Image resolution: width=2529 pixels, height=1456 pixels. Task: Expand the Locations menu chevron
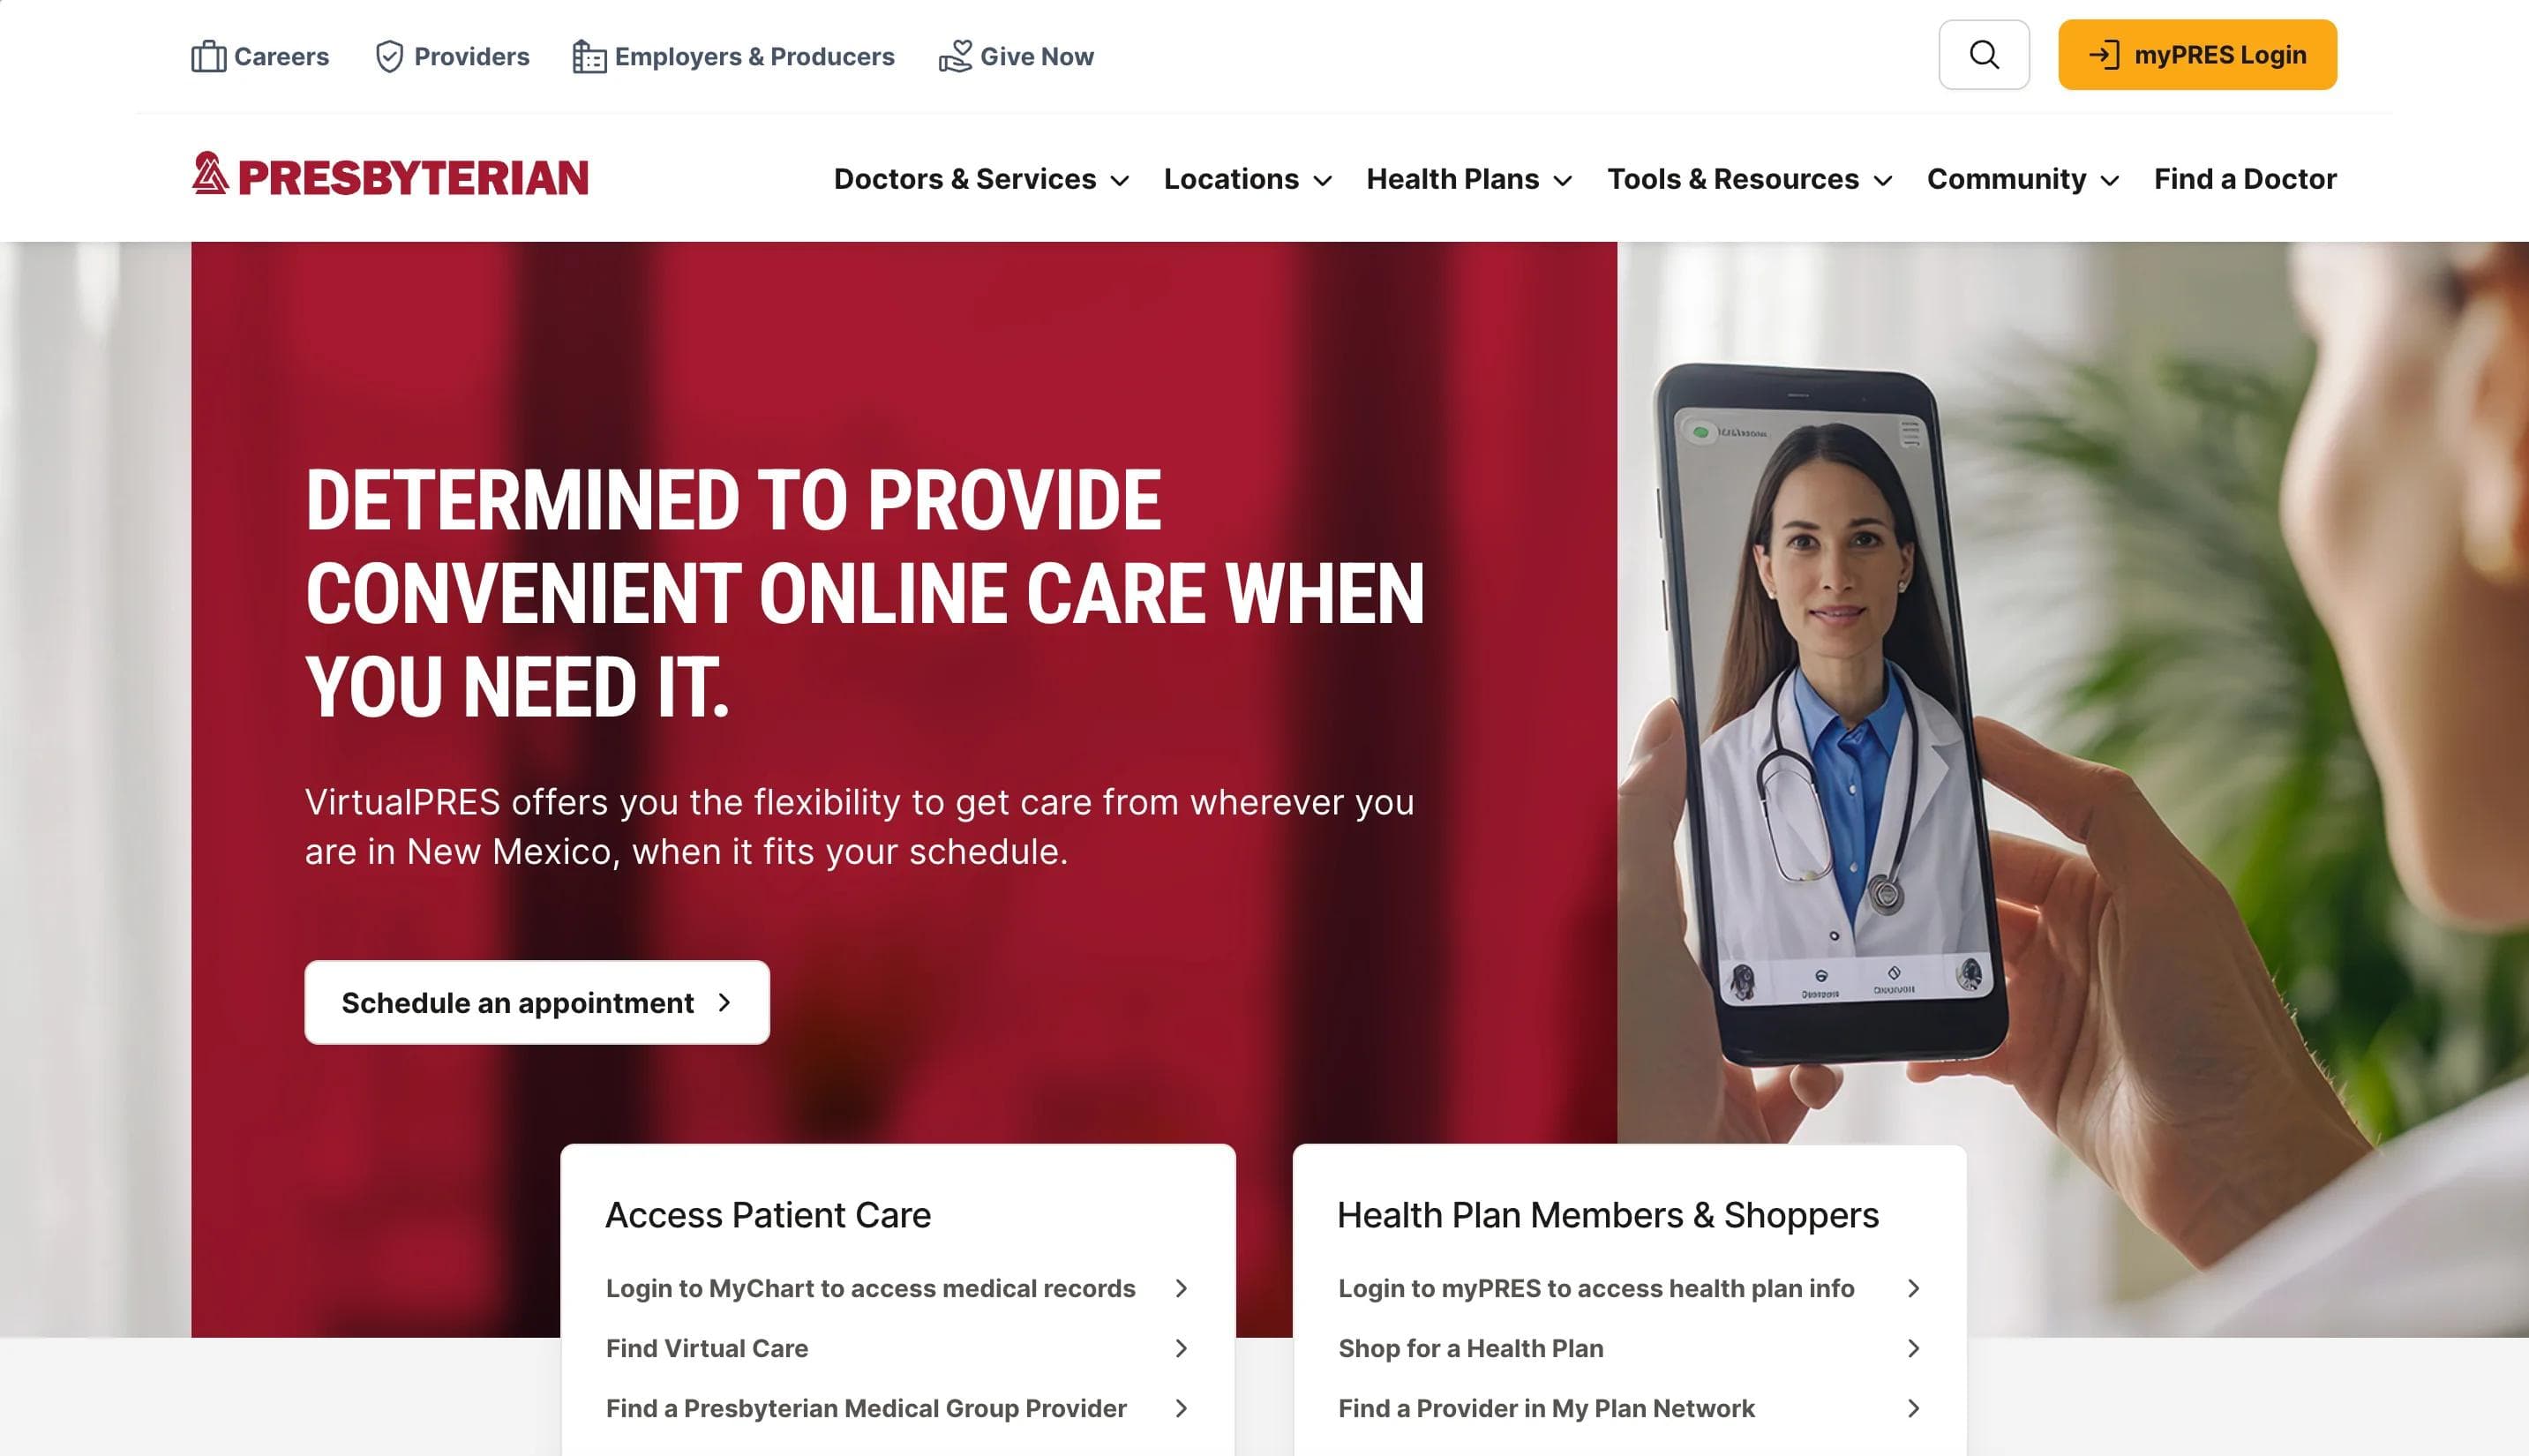pos(1322,181)
